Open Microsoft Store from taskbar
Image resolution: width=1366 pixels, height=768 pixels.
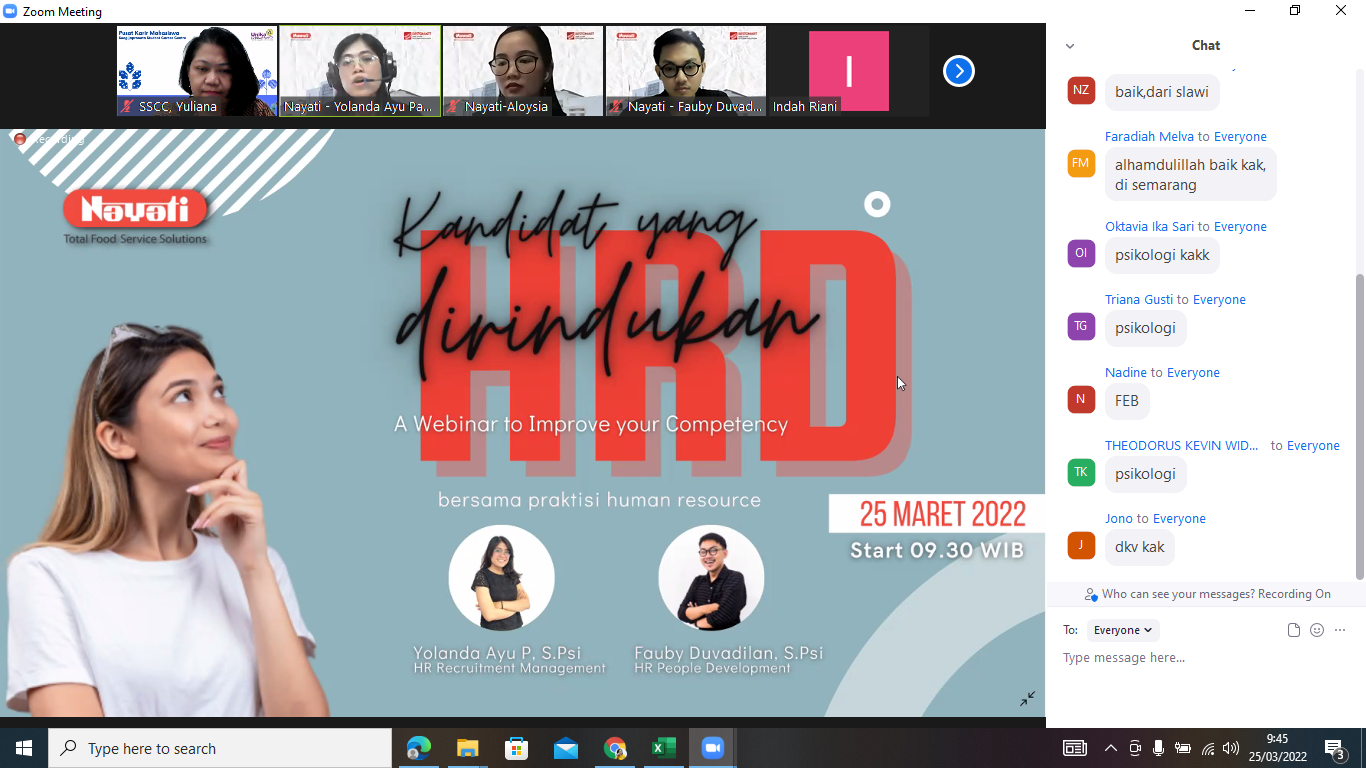517,748
